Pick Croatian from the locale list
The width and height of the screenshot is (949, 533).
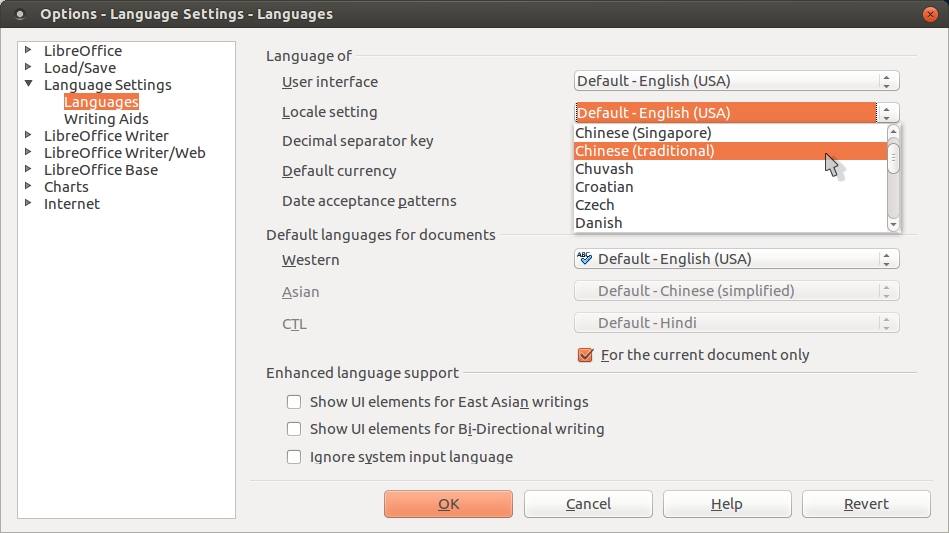604,187
